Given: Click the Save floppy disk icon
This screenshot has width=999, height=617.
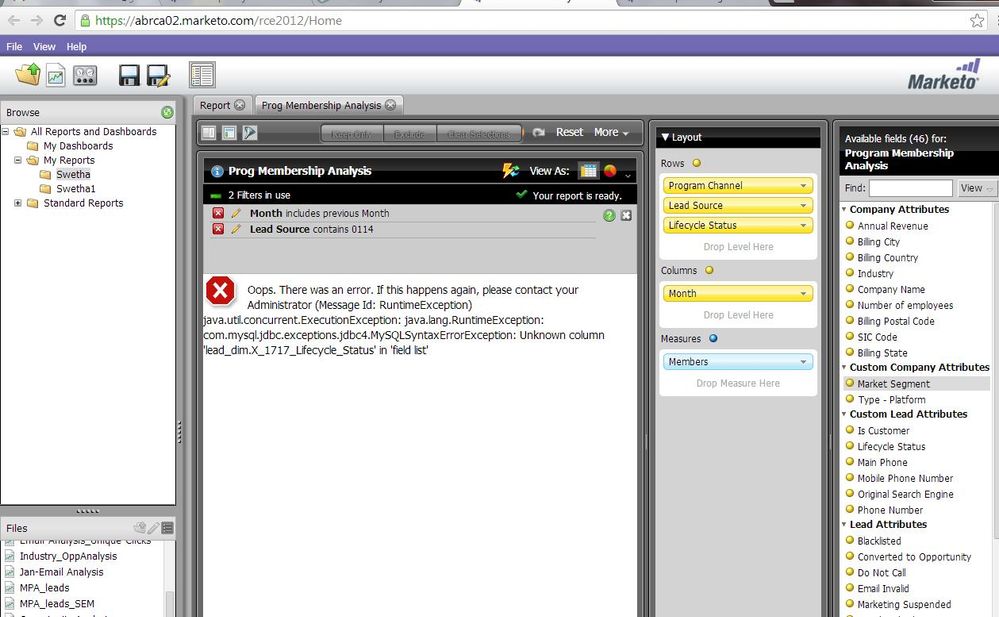Looking at the screenshot, I should pyautogui.click(x=129, y=75).
